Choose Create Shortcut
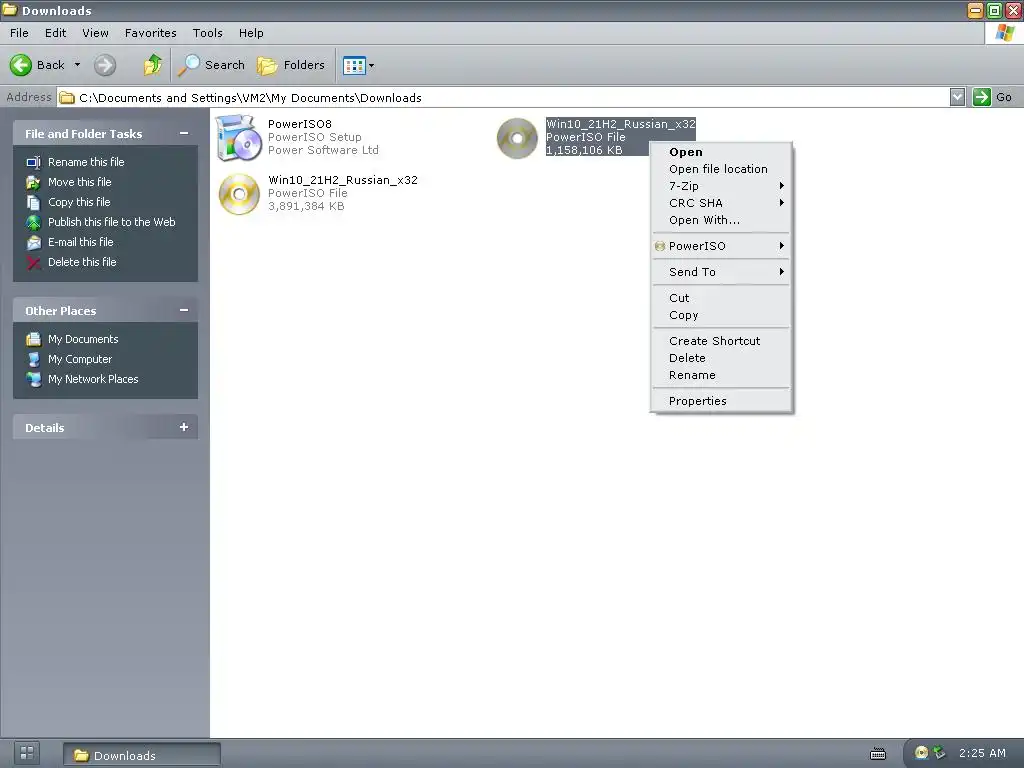This screenshot has height=768, width=1024. coord(721,341)
